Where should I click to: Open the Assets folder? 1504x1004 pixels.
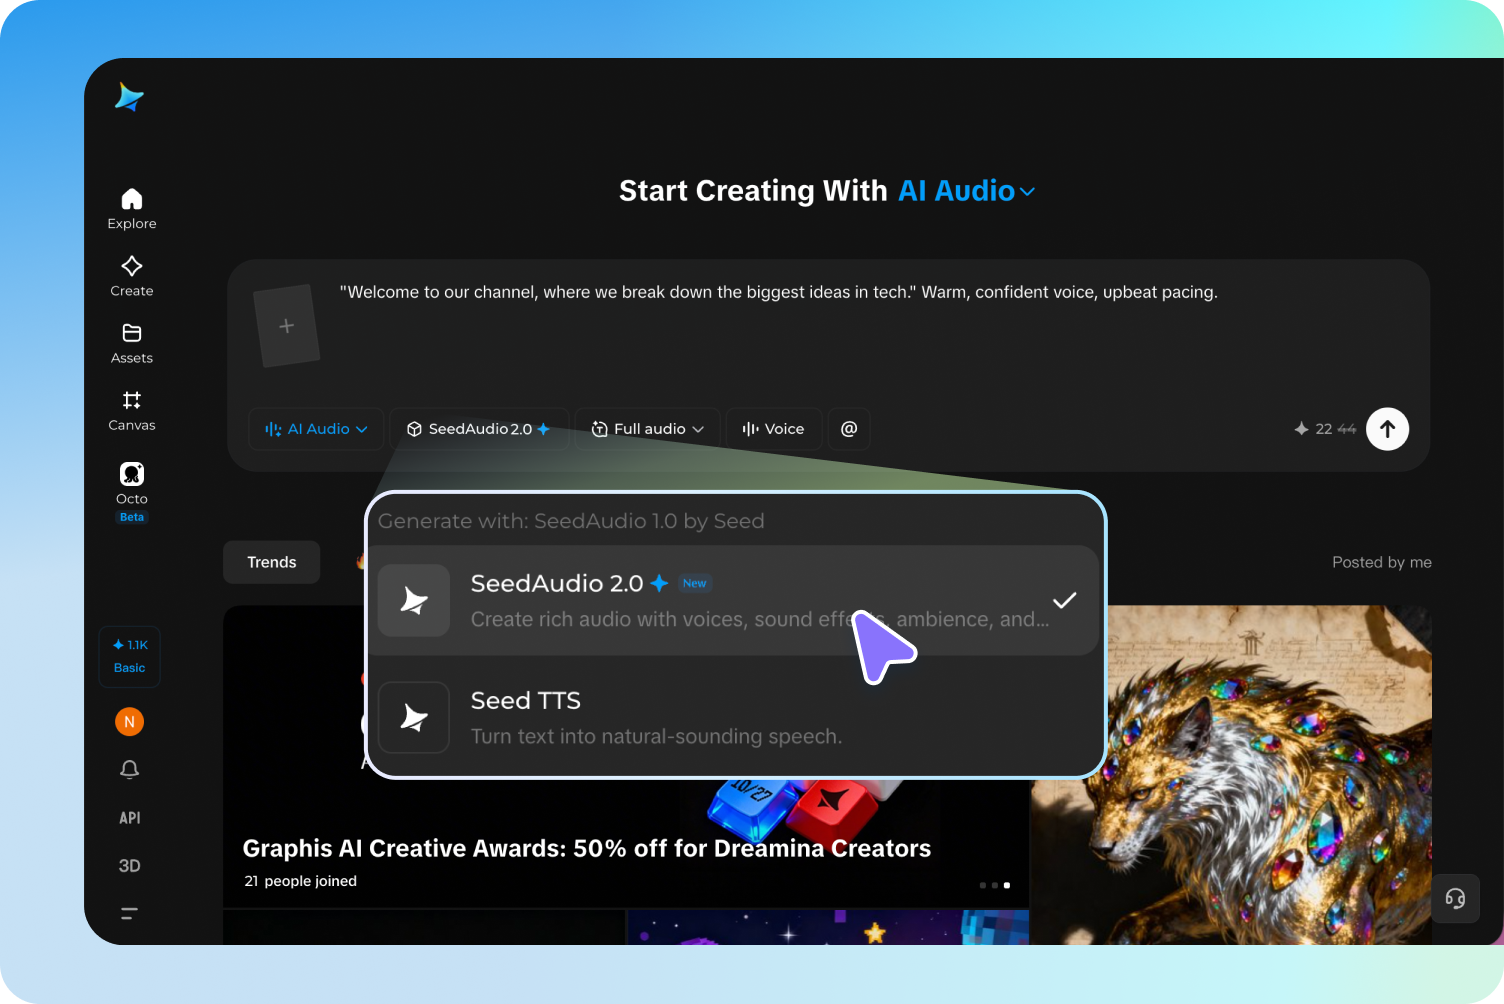coord(132,343)
